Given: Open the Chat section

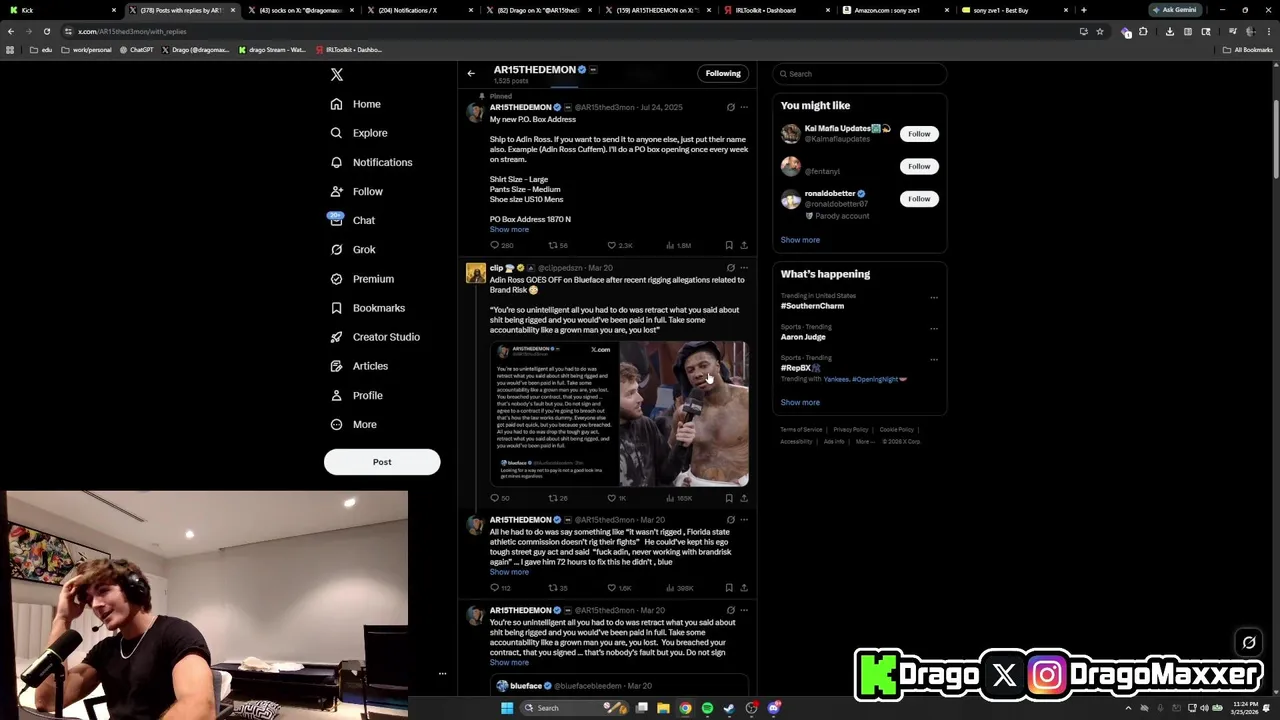Looking at the screenshot, I should click(352, 220).
